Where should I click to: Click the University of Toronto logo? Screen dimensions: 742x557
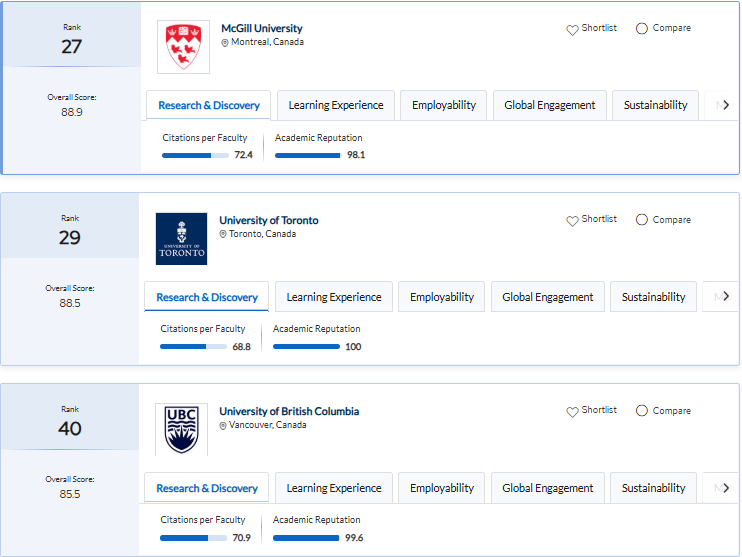tap(181, 239)
